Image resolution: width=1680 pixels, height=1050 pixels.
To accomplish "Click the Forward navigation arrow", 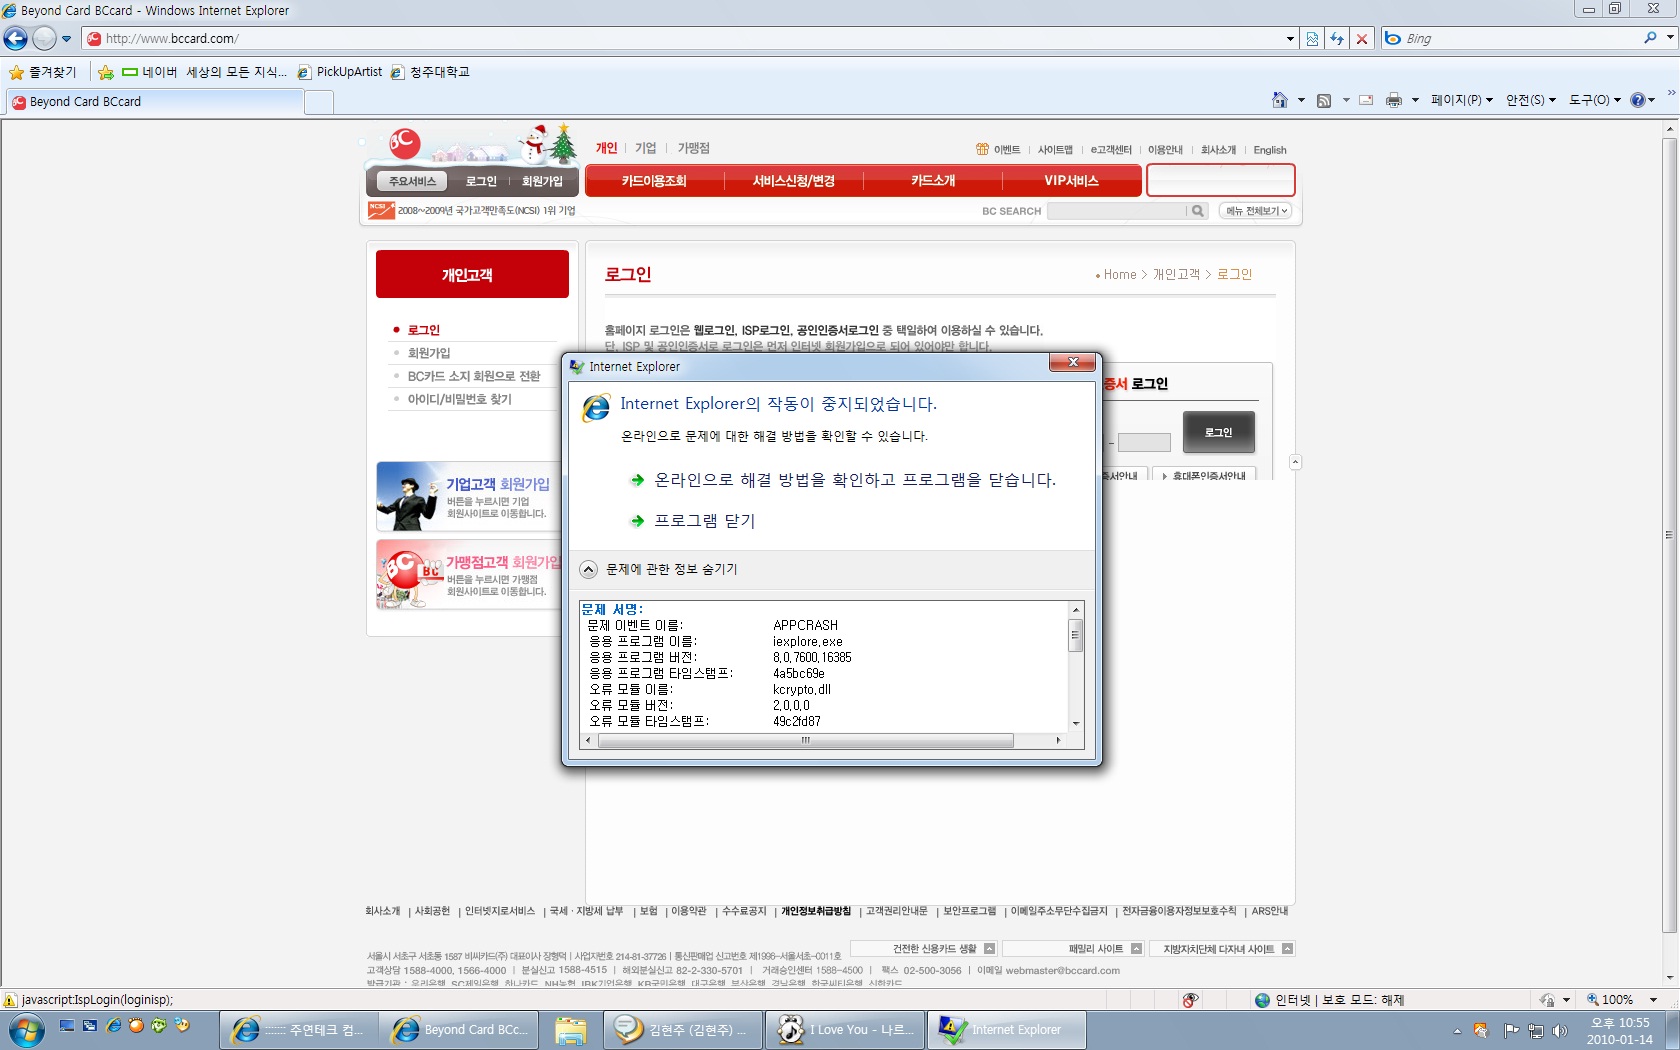I will point(44,38).
